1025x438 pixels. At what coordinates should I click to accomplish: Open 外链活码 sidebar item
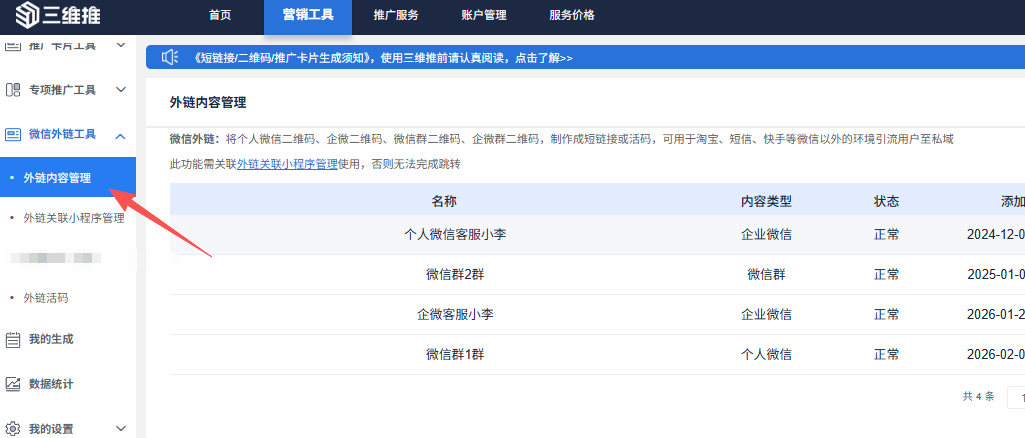click(x=46, y=298)
